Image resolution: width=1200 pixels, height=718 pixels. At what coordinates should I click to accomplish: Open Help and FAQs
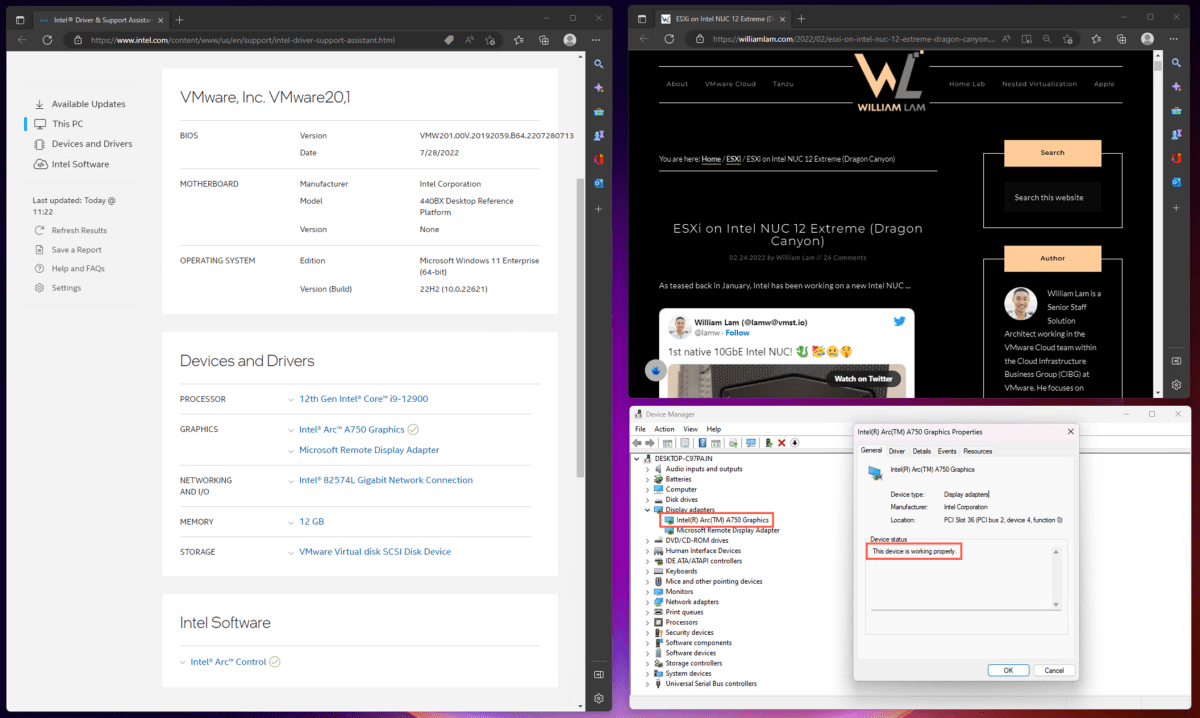point(70,269)
